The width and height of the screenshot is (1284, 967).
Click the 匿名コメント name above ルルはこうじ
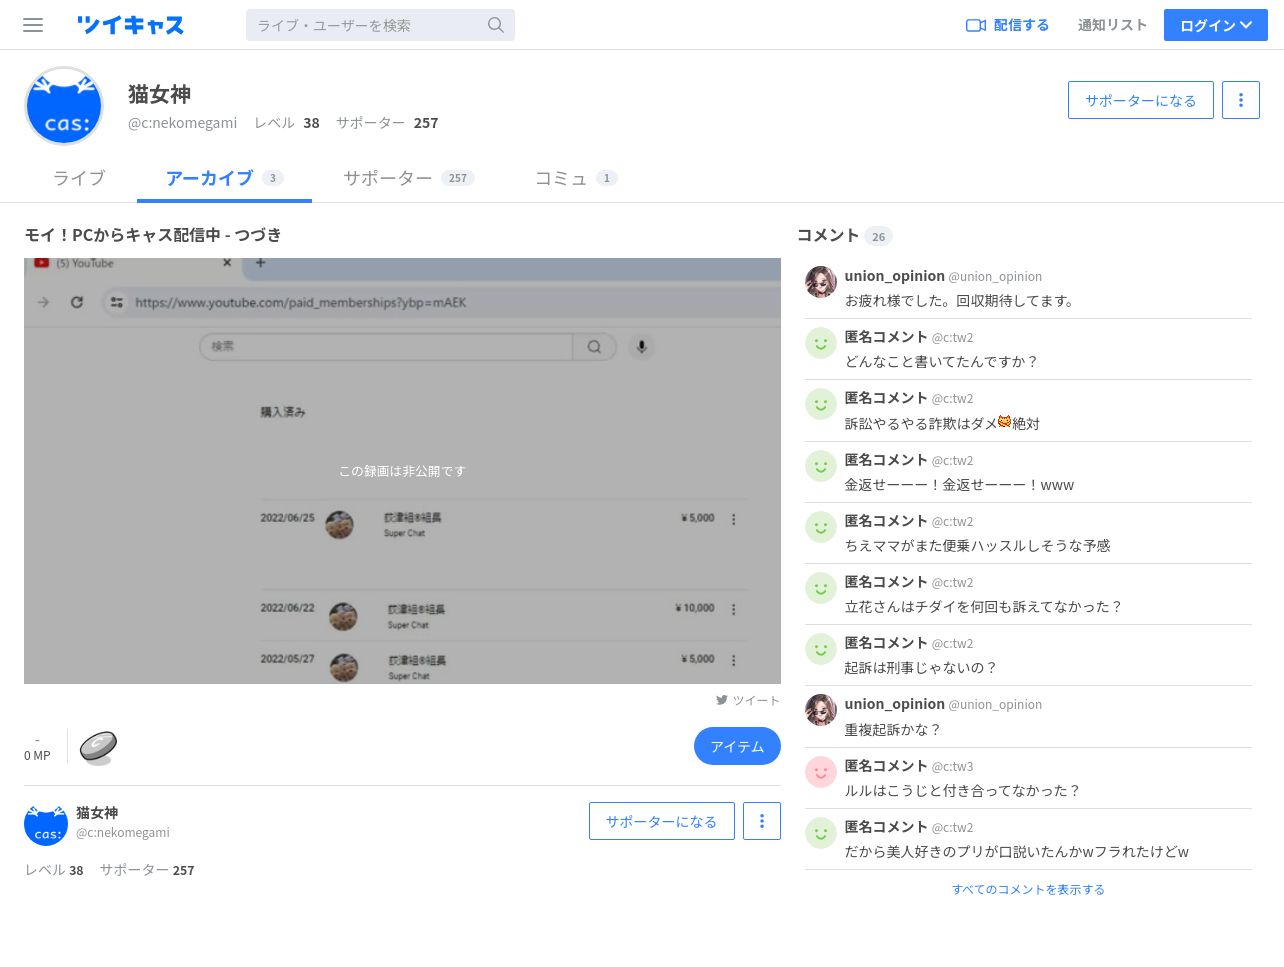click(x=886, y=765)
